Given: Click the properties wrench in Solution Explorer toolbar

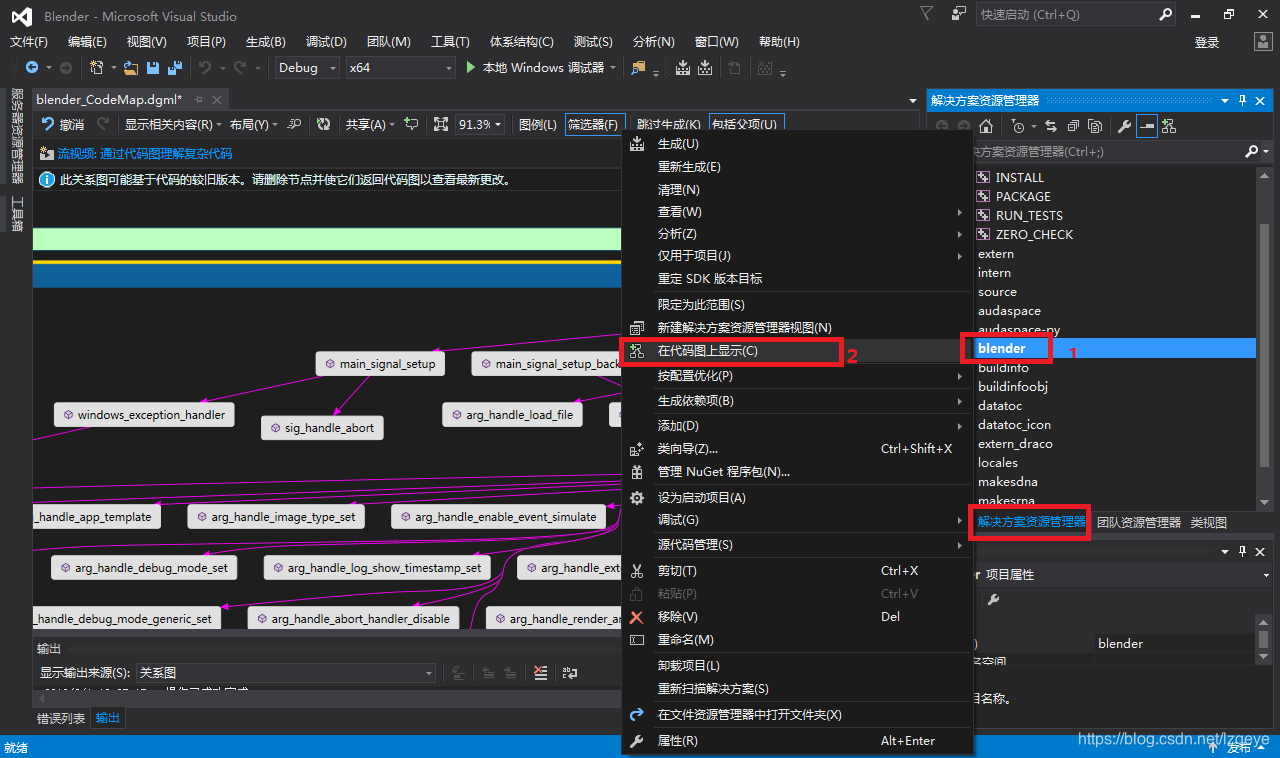Looking at the screenshot, I should click(x=1124, y=126).
